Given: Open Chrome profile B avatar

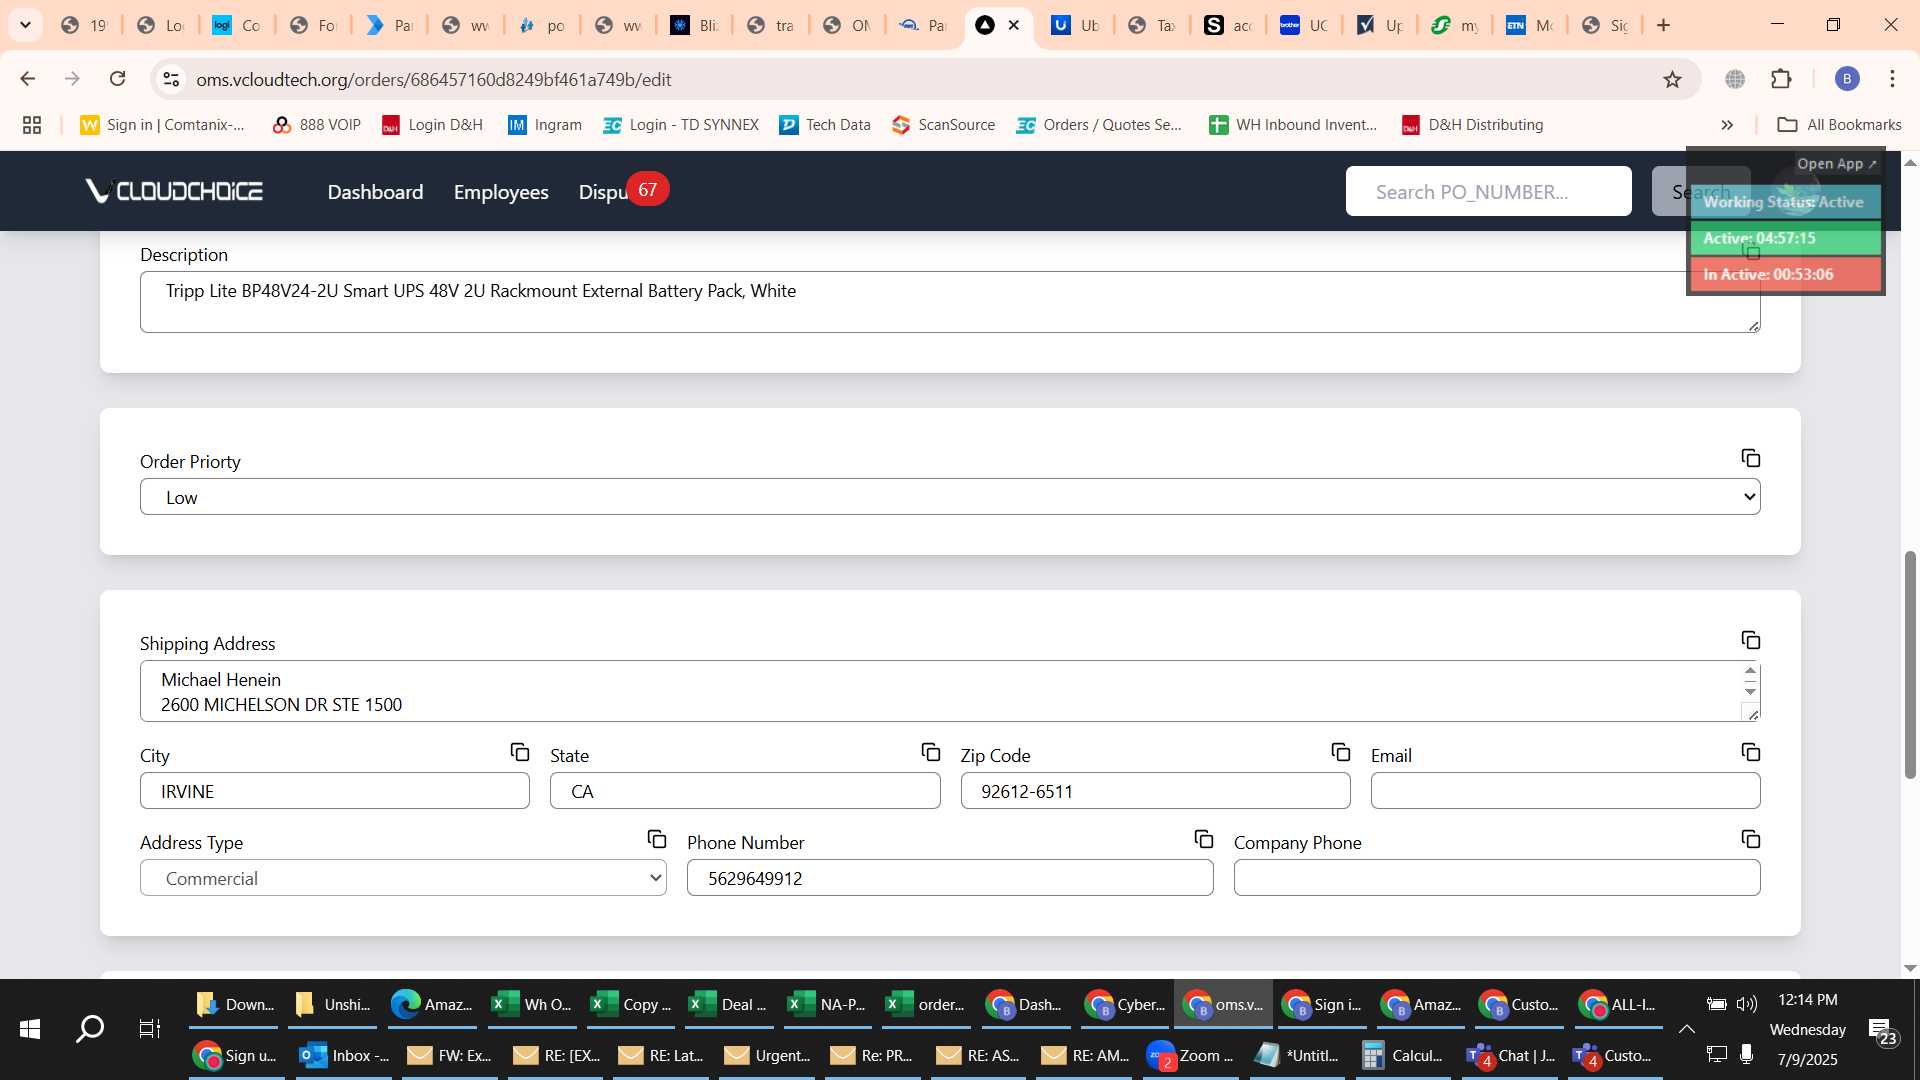Looking at the screenshot, I should (1847, 79).
